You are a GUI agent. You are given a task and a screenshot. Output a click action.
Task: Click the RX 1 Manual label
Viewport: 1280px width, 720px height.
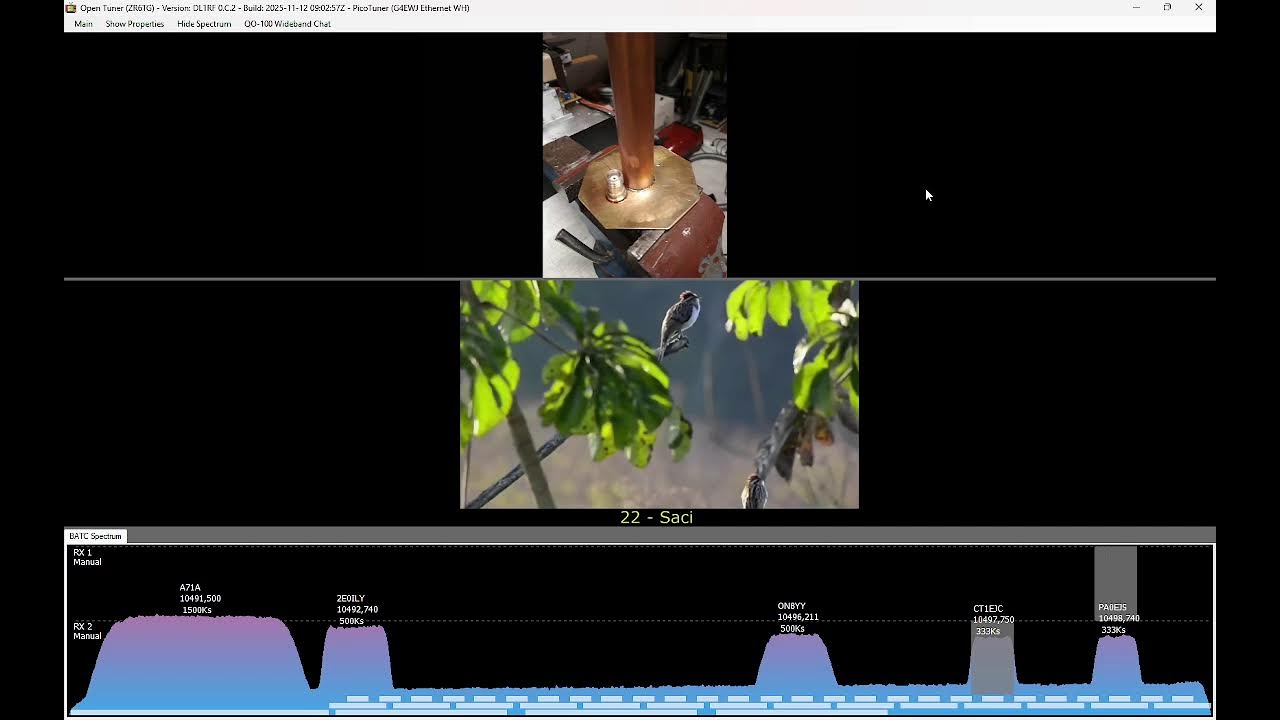pyautogui.click(x=87, y=557)
